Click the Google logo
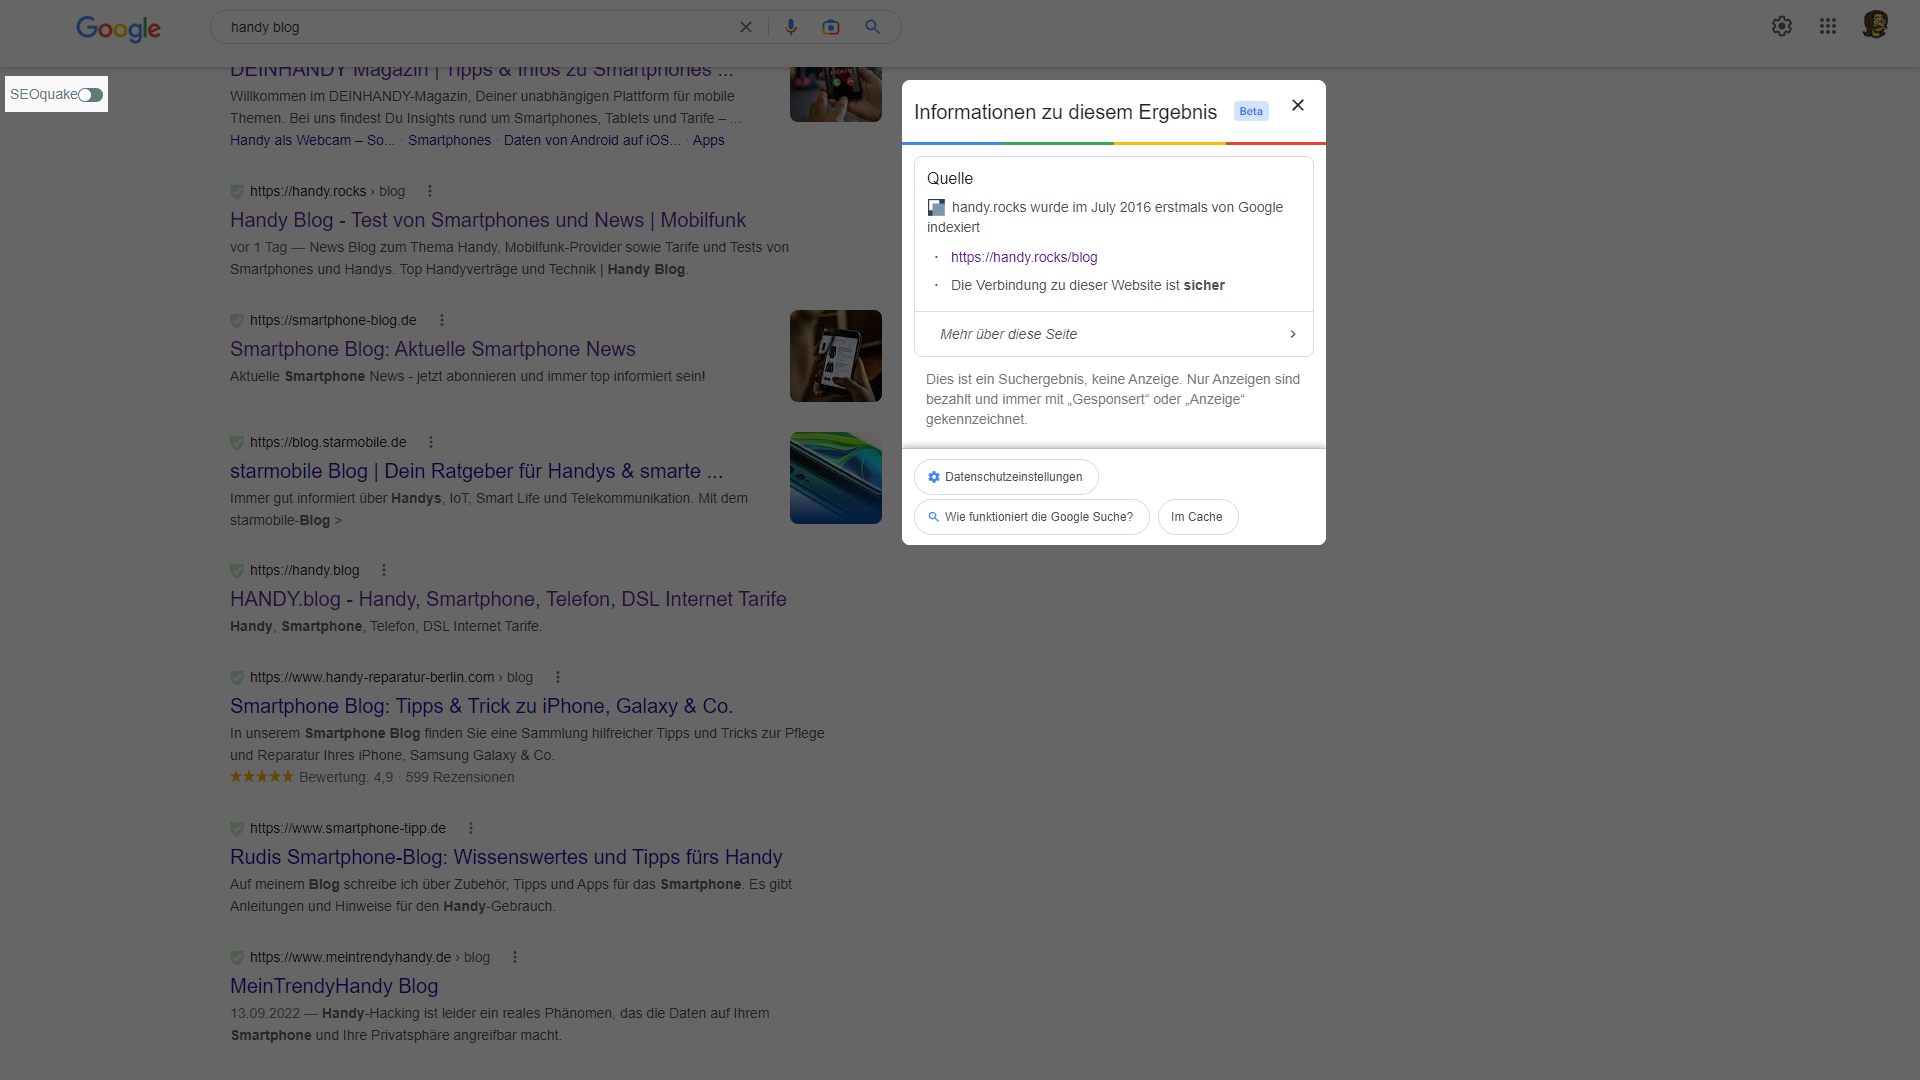1920x1080 pixels. (x=118, y=29)
